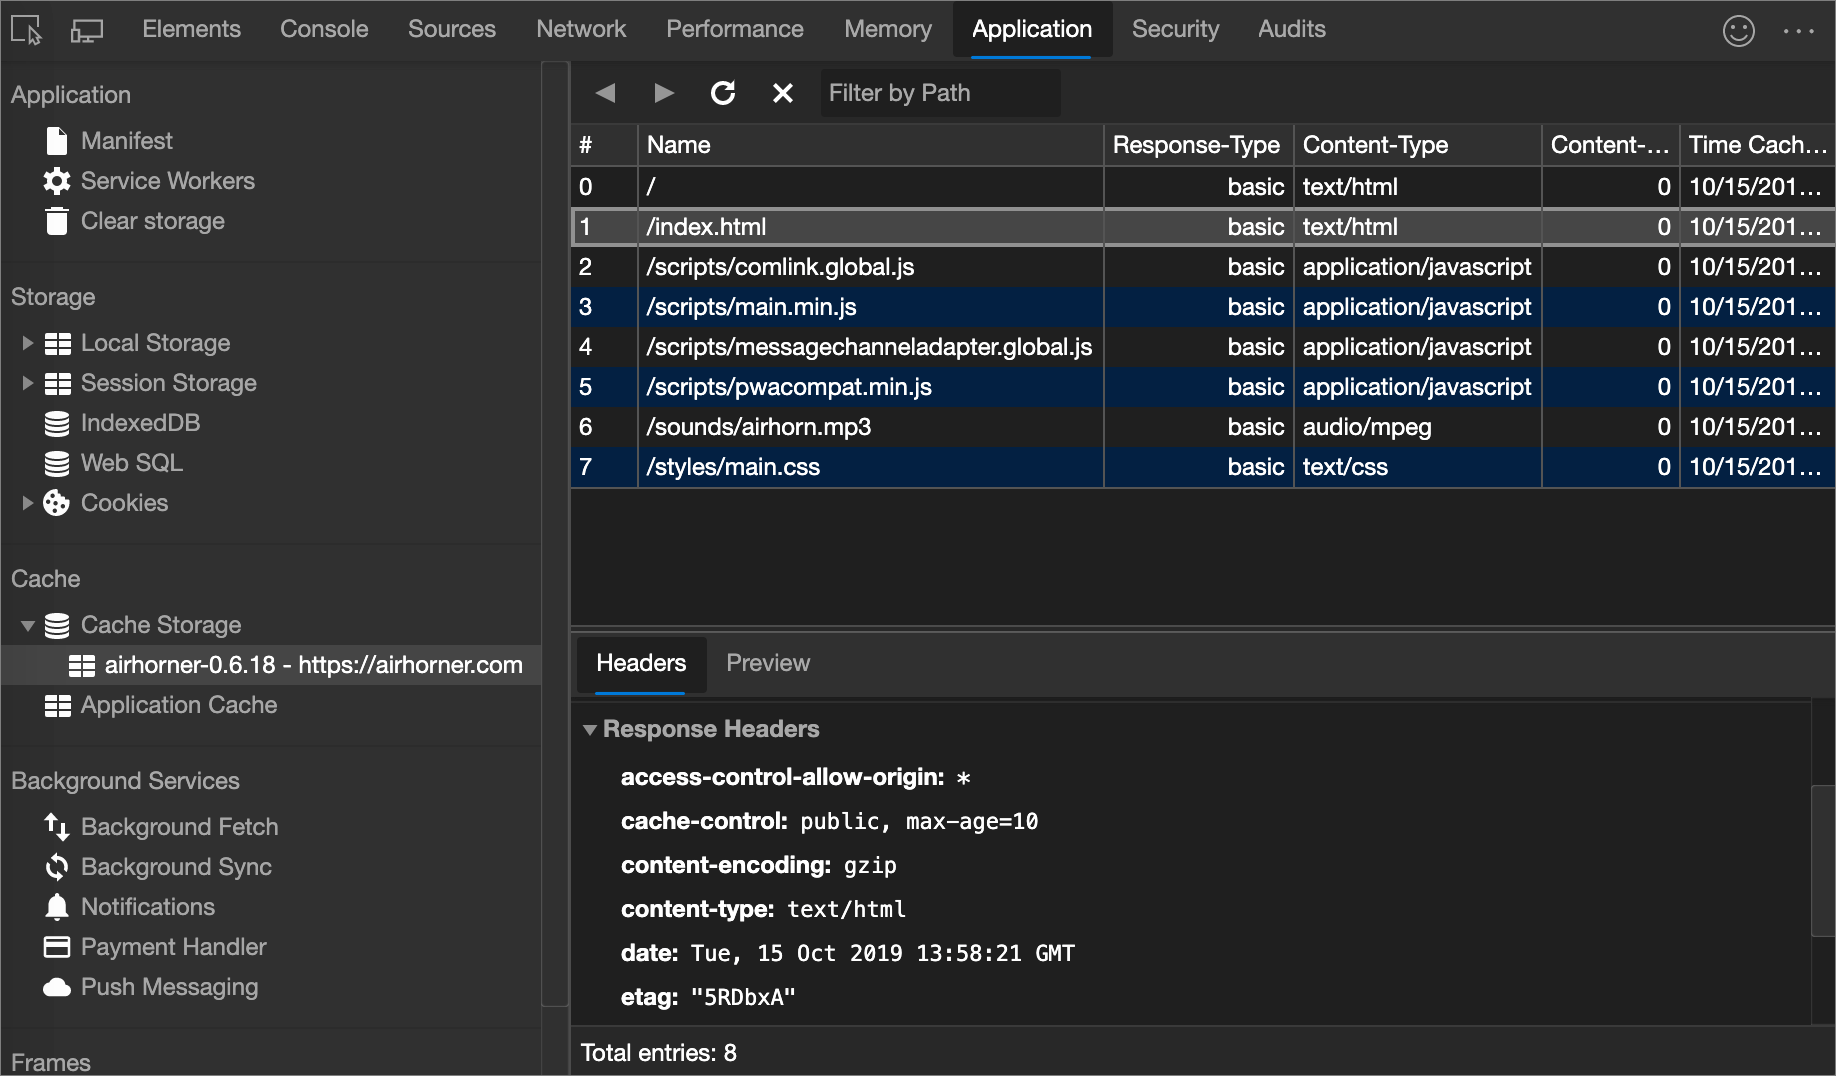Select Notifications in Background Services
This screenshot has width=1836, height=1076.
pos(148,906)
